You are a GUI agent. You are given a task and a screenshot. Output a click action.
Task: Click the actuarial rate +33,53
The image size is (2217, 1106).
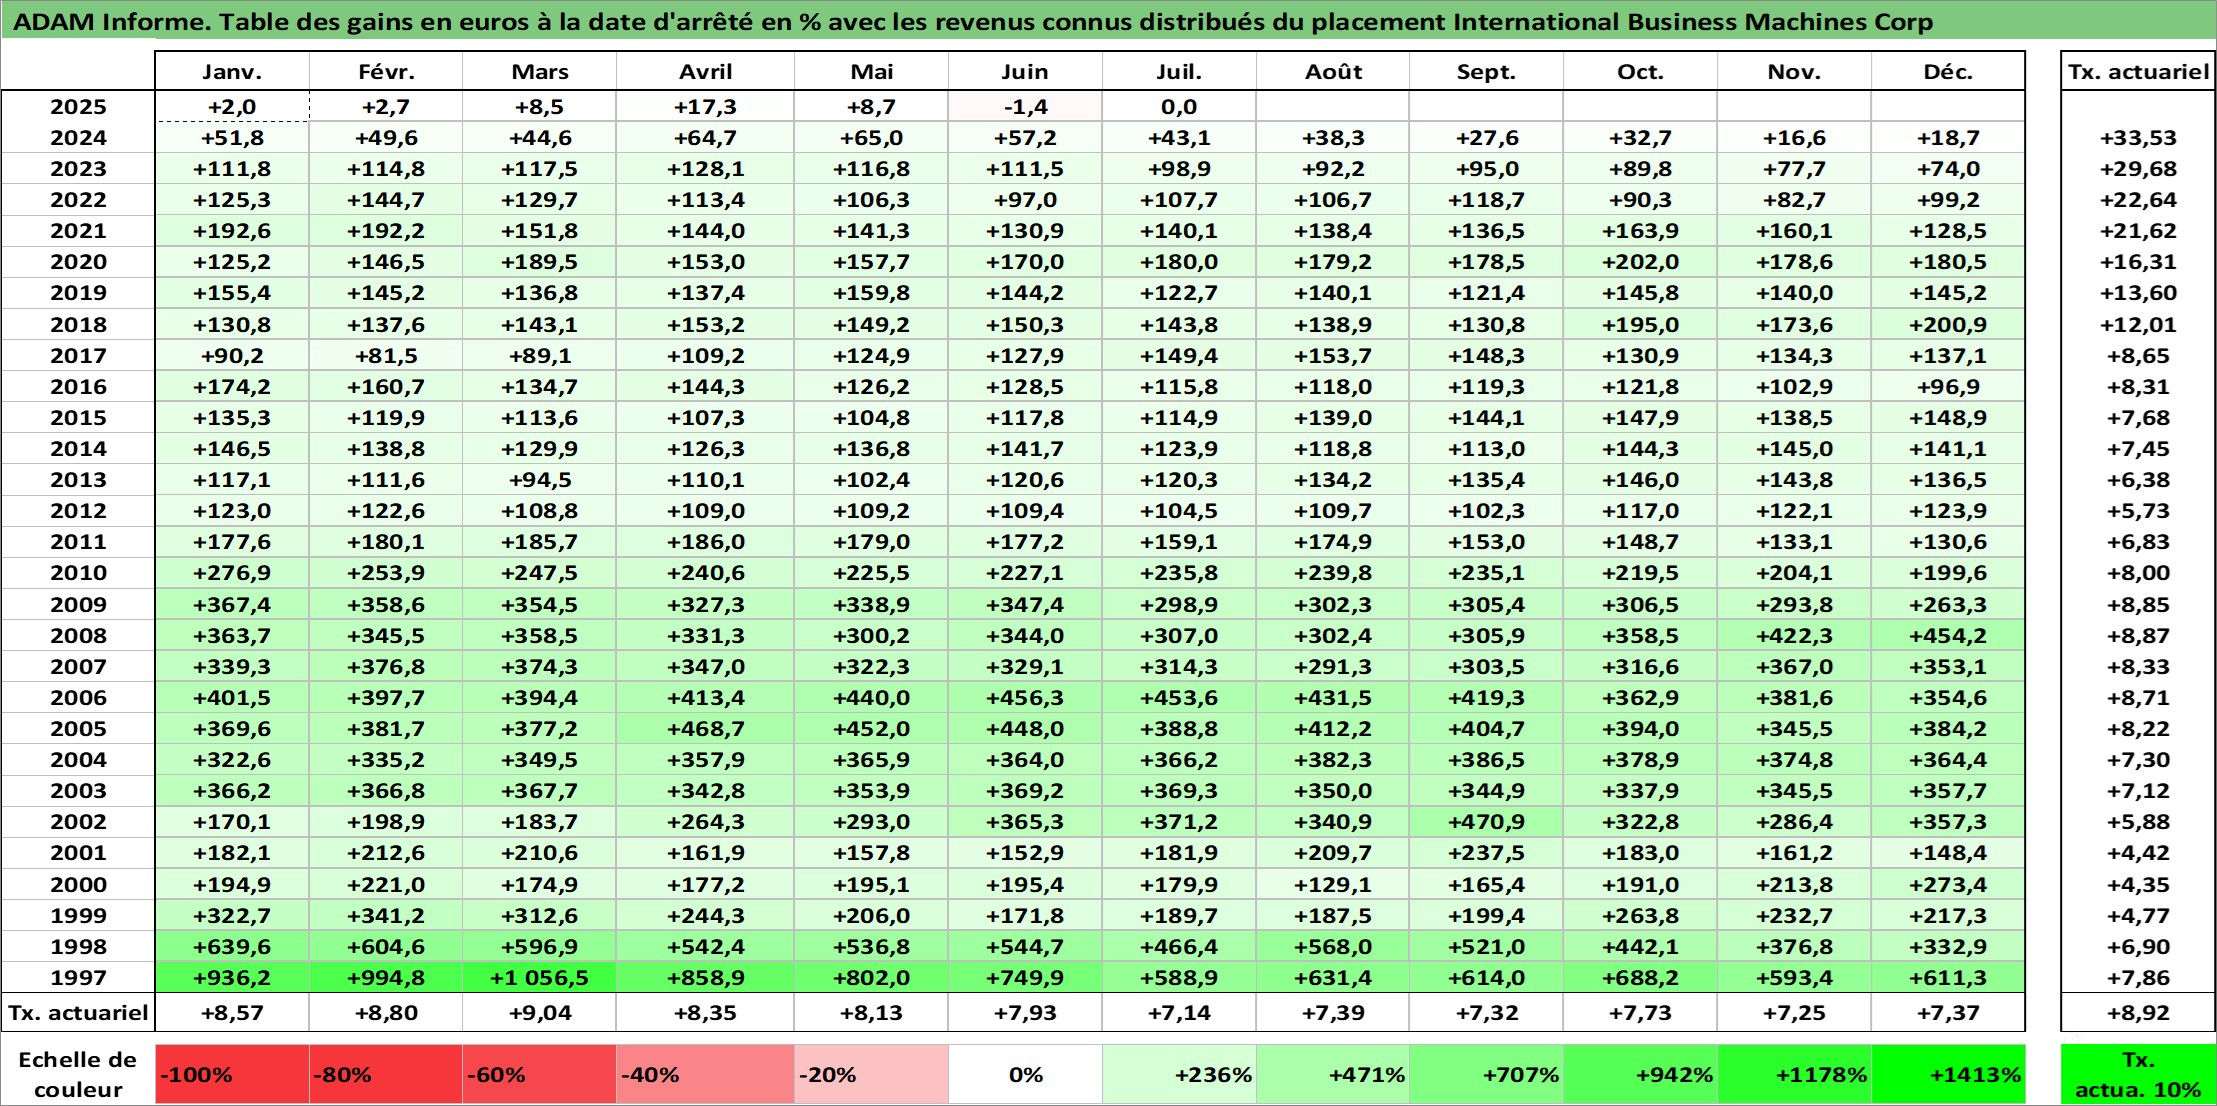(x=2138, y=138)
